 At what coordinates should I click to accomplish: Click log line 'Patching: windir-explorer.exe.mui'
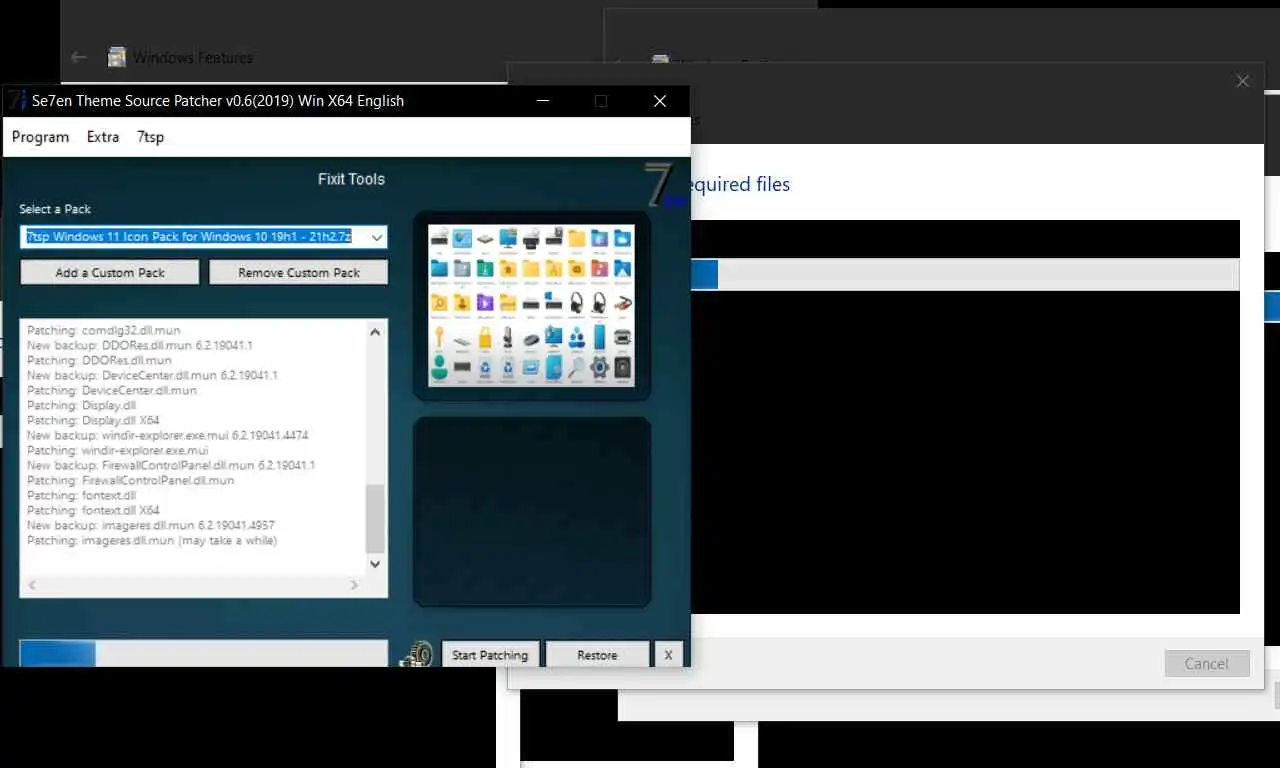coord(118,450)
